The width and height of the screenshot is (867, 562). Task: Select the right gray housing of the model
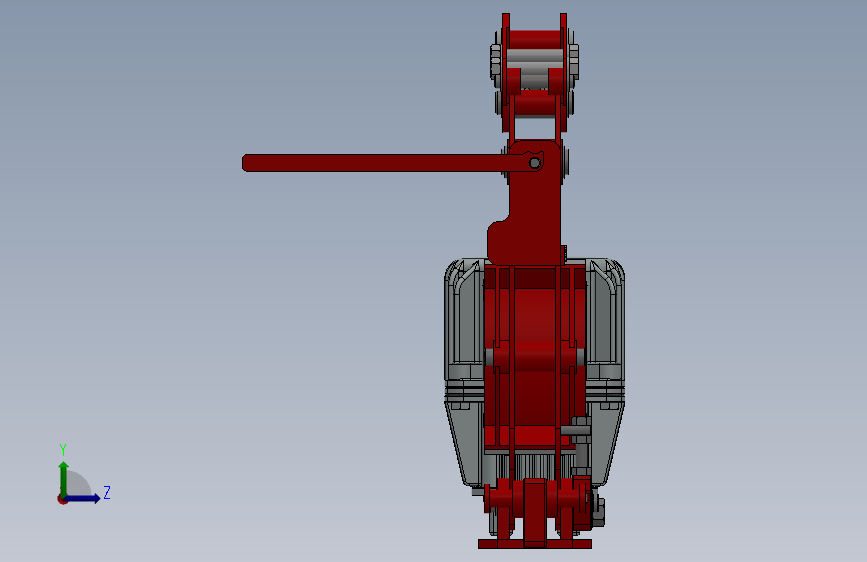(x=605, y=372)
